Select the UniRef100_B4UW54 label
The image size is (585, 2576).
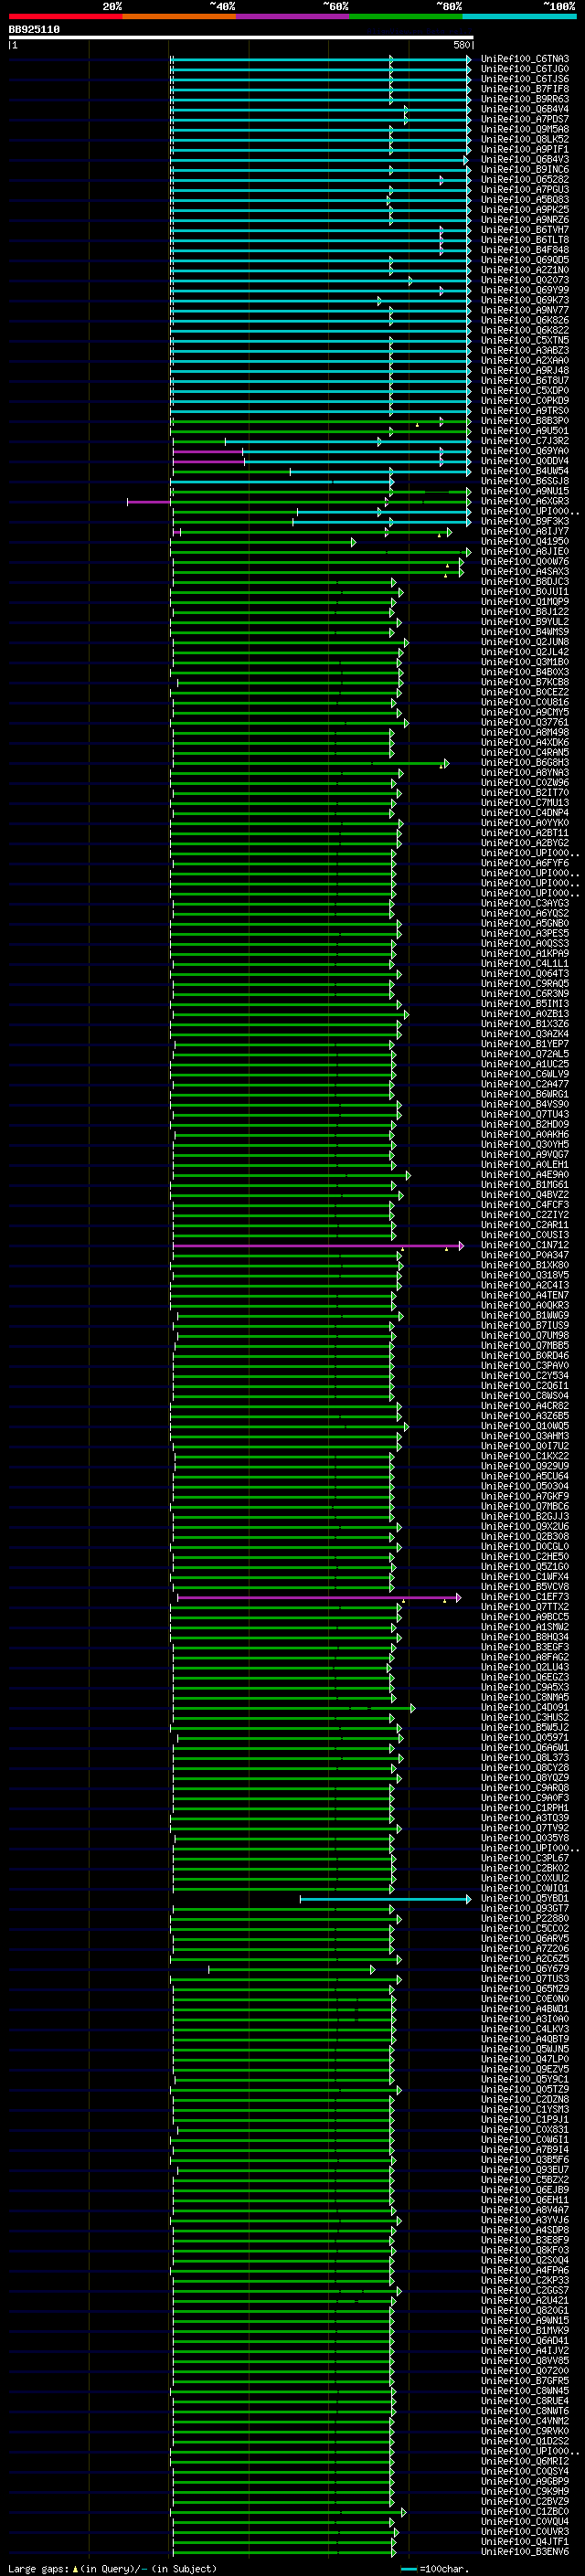pos(525,471)
